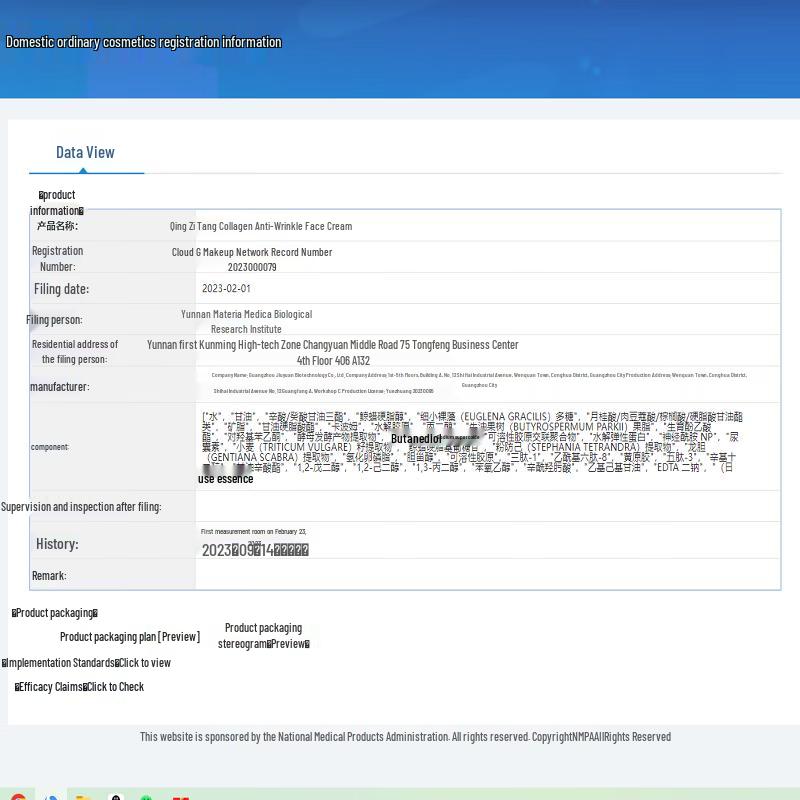
Task: Click registration number 2023000079
Action: 252,267
